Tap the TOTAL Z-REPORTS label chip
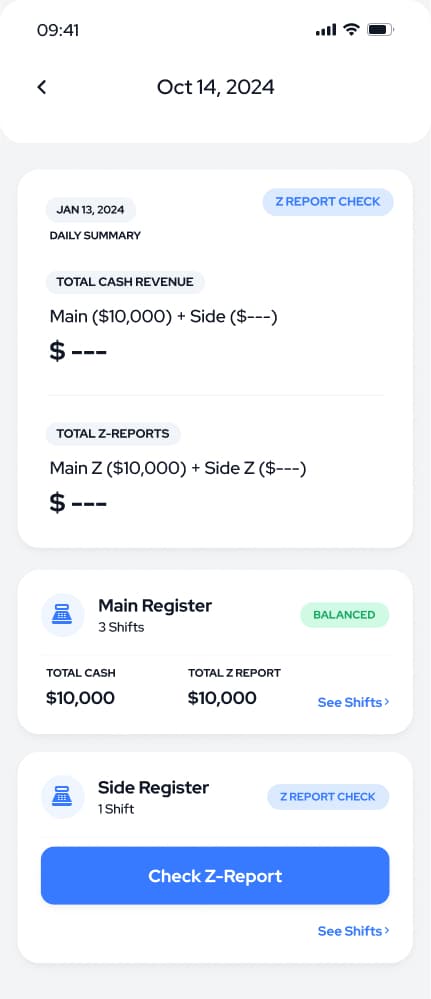Image resolution: width=431 pixels, height=999 pixels. [113, 433]
